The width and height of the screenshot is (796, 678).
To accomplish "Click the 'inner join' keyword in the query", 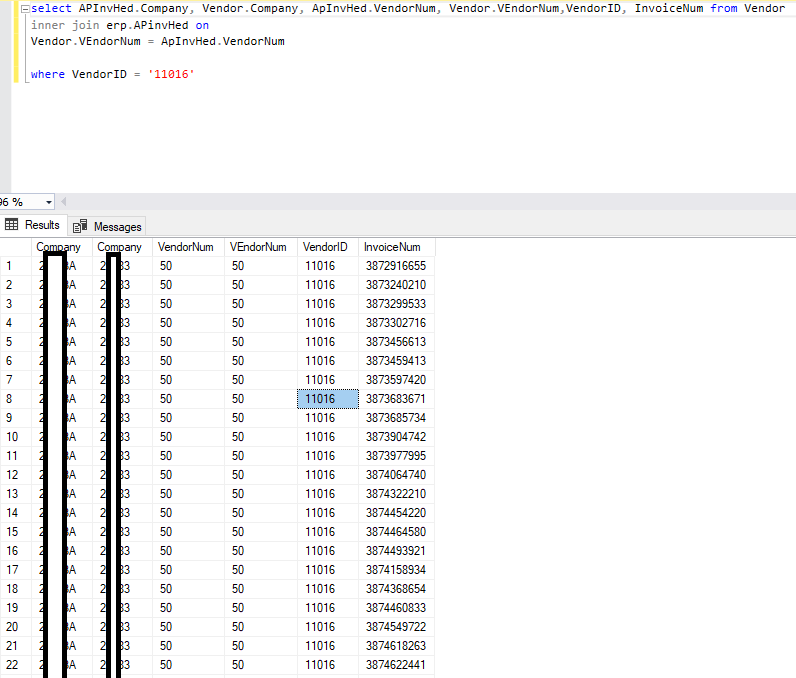I will click(64, 25).
